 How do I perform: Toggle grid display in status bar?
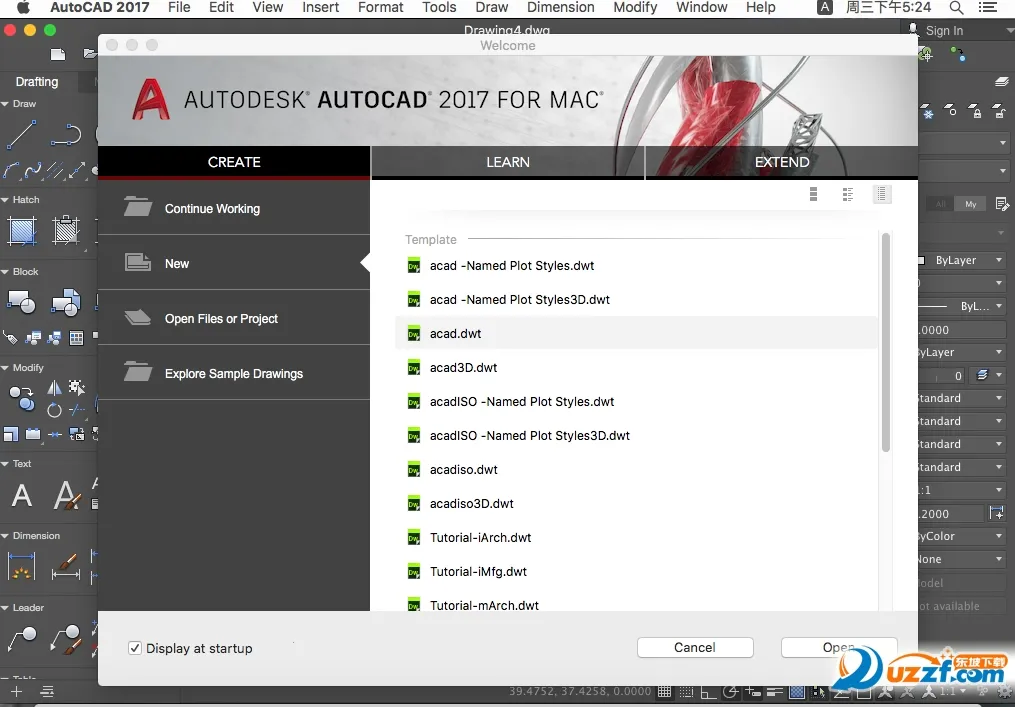(665, 691)
